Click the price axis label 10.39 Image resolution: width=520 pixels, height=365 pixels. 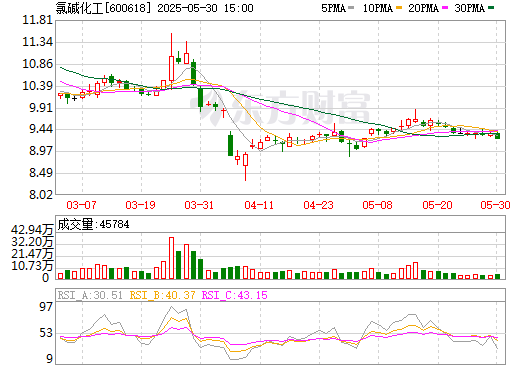pyautogui.click(x=38, y=86)
